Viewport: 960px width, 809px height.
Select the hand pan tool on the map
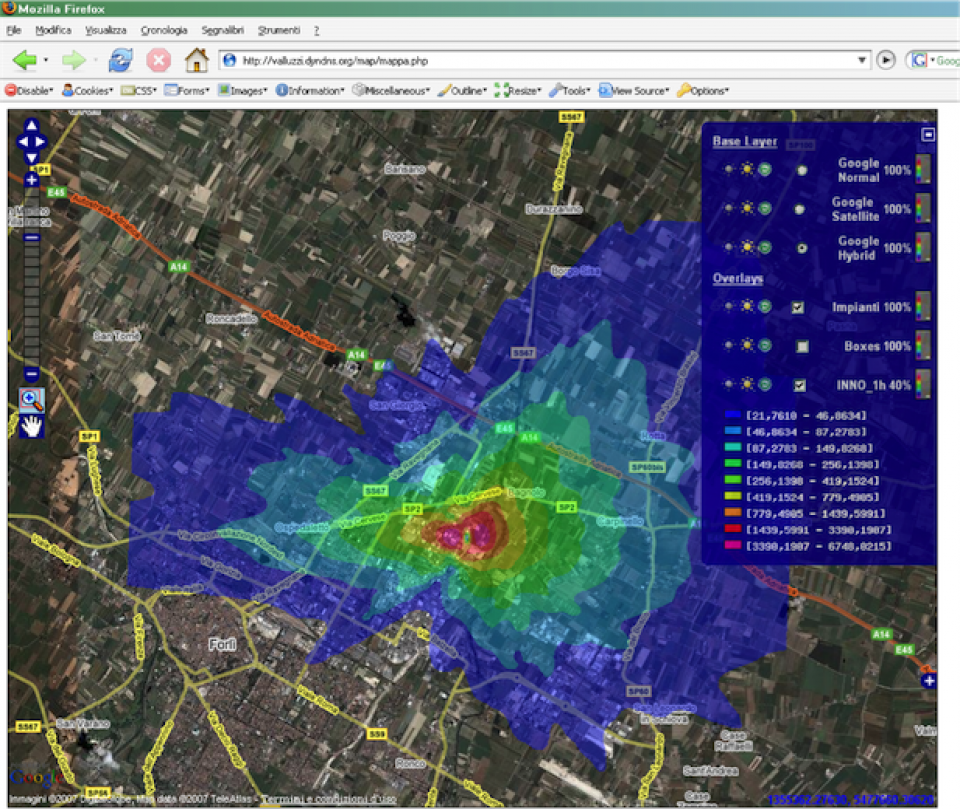click(x=32, y=428)
